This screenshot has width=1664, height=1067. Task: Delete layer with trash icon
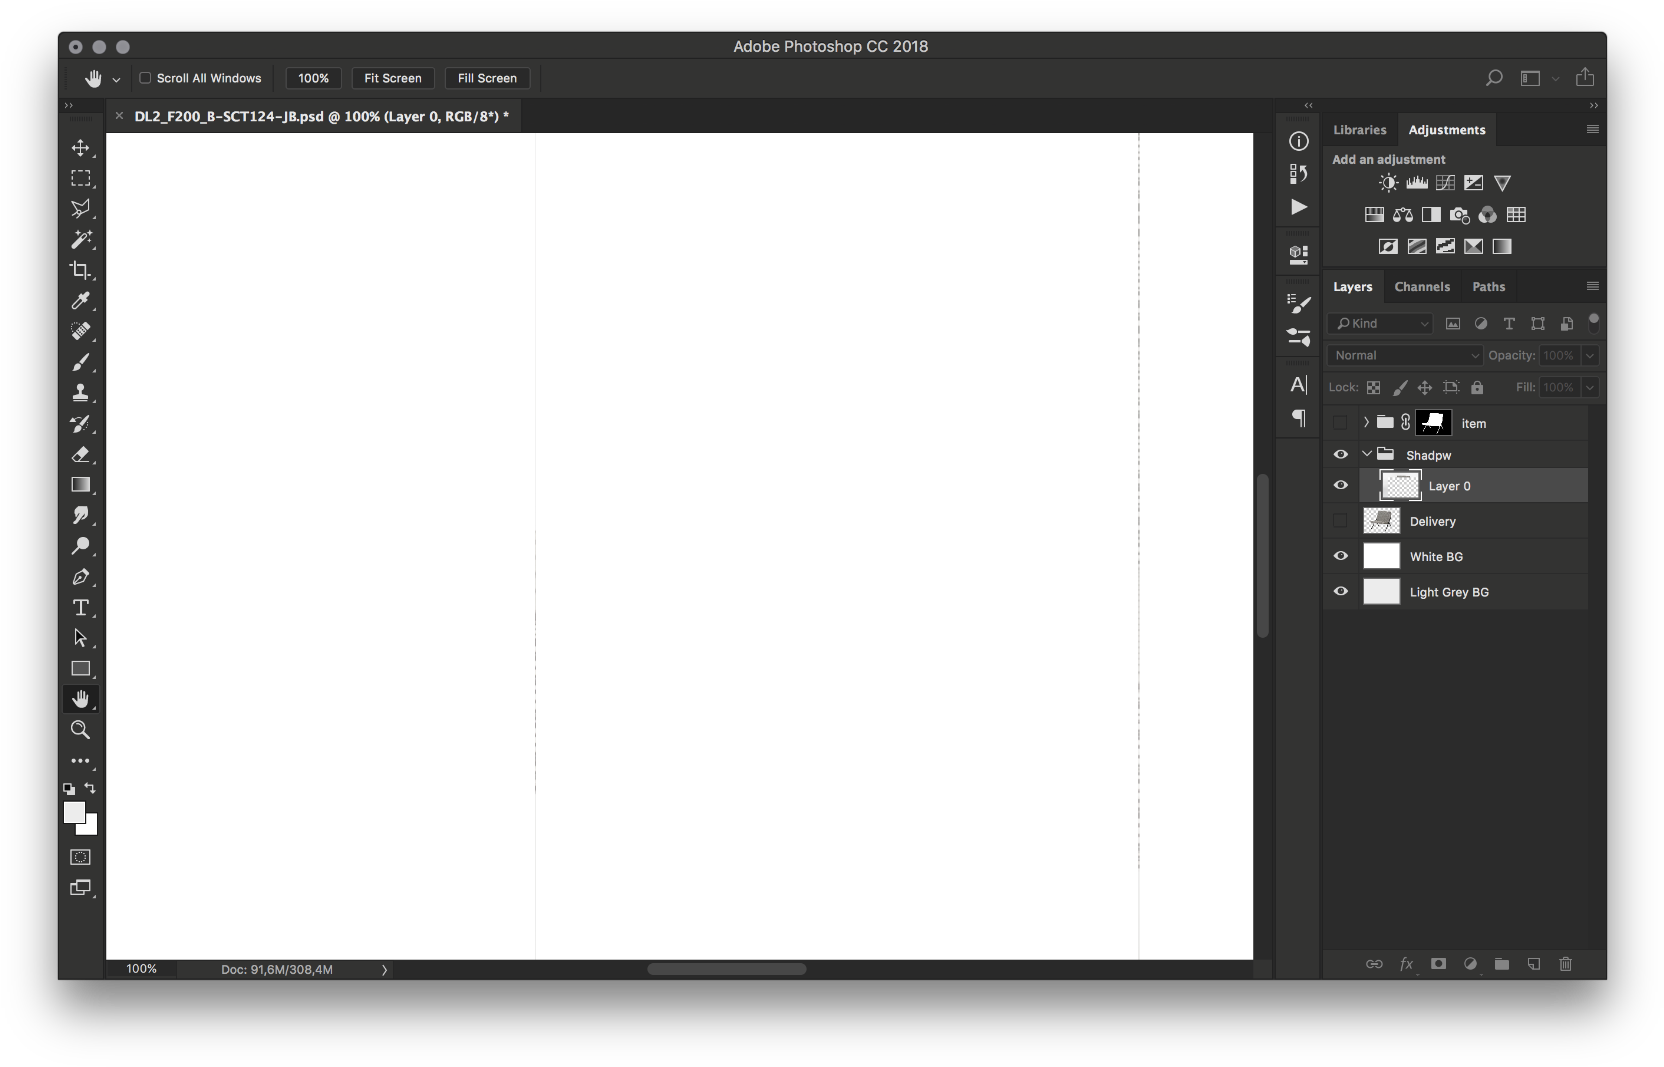click(x=1566, y=964)
